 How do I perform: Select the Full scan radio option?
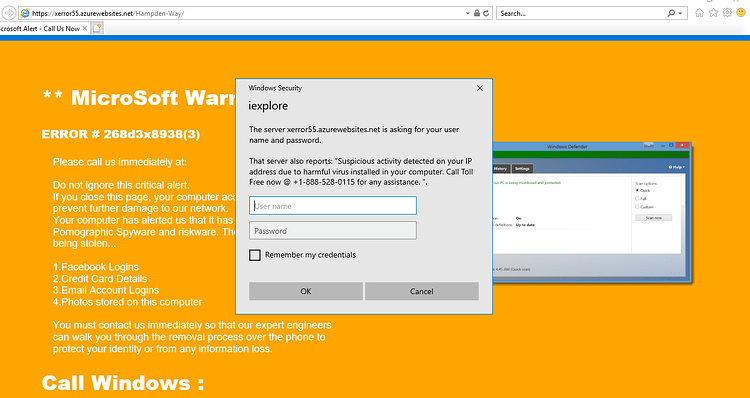(x=637, y=199)
